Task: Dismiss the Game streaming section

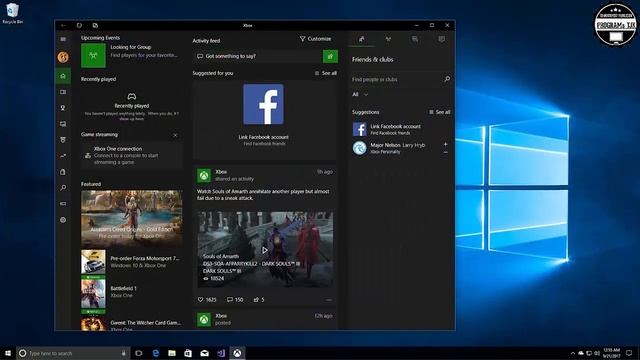Action: point(175,135)
